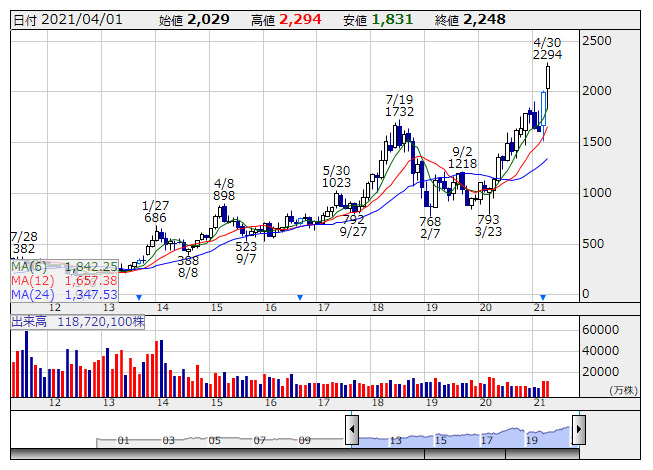653x470 pixels.
Task: Click the 出来高 volume panel header
Action: click(78, 324)
